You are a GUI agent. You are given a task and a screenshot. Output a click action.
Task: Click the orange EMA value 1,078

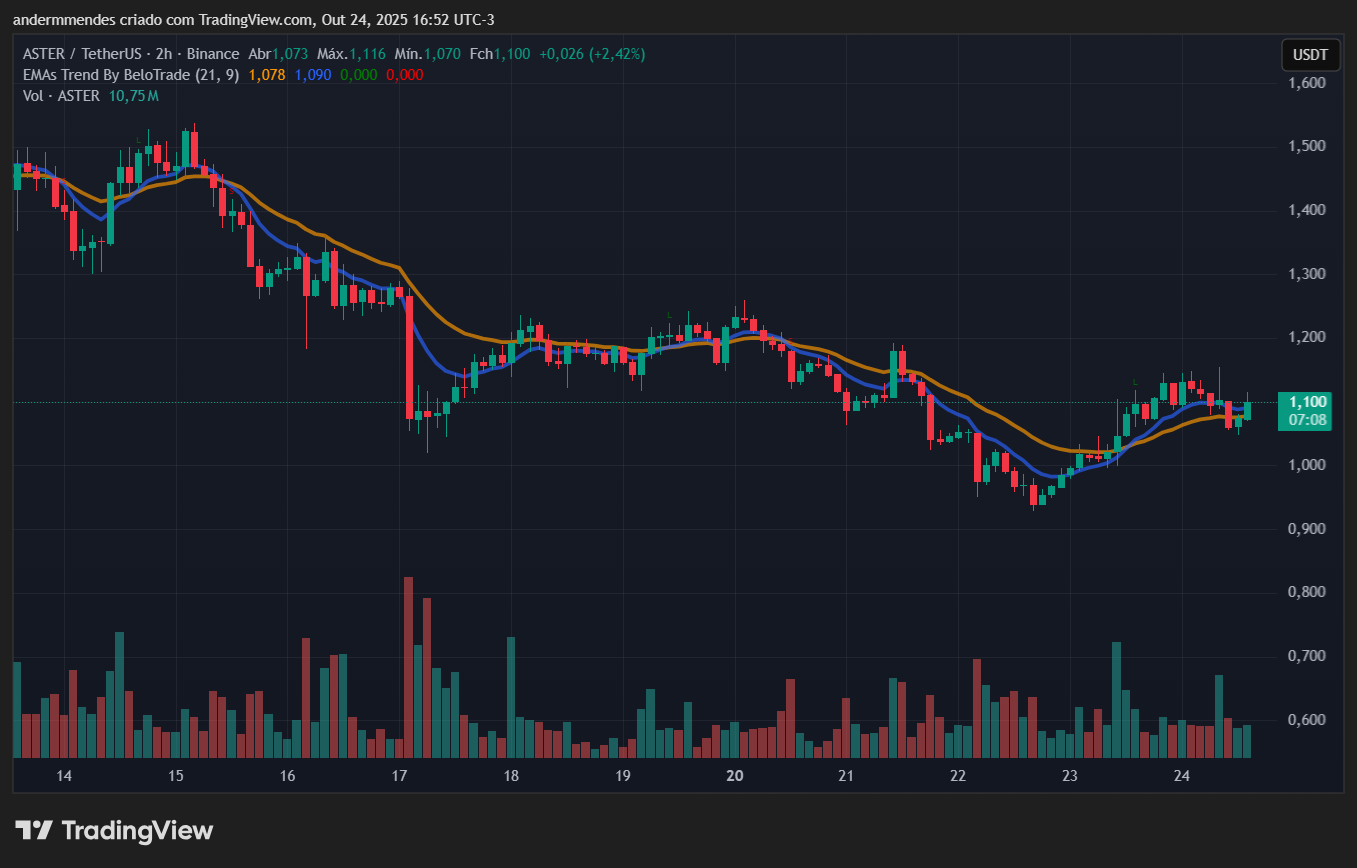pyautogui.click(x=266, y=75)
